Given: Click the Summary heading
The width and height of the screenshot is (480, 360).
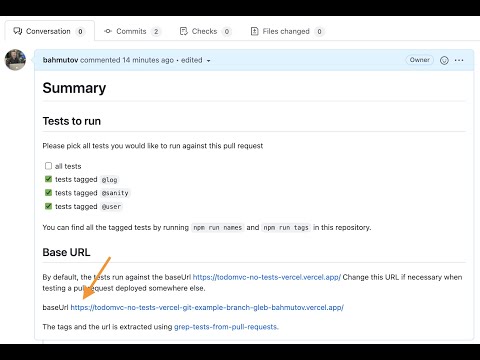Looking at the screenshot, I should [x=74, y=88].
